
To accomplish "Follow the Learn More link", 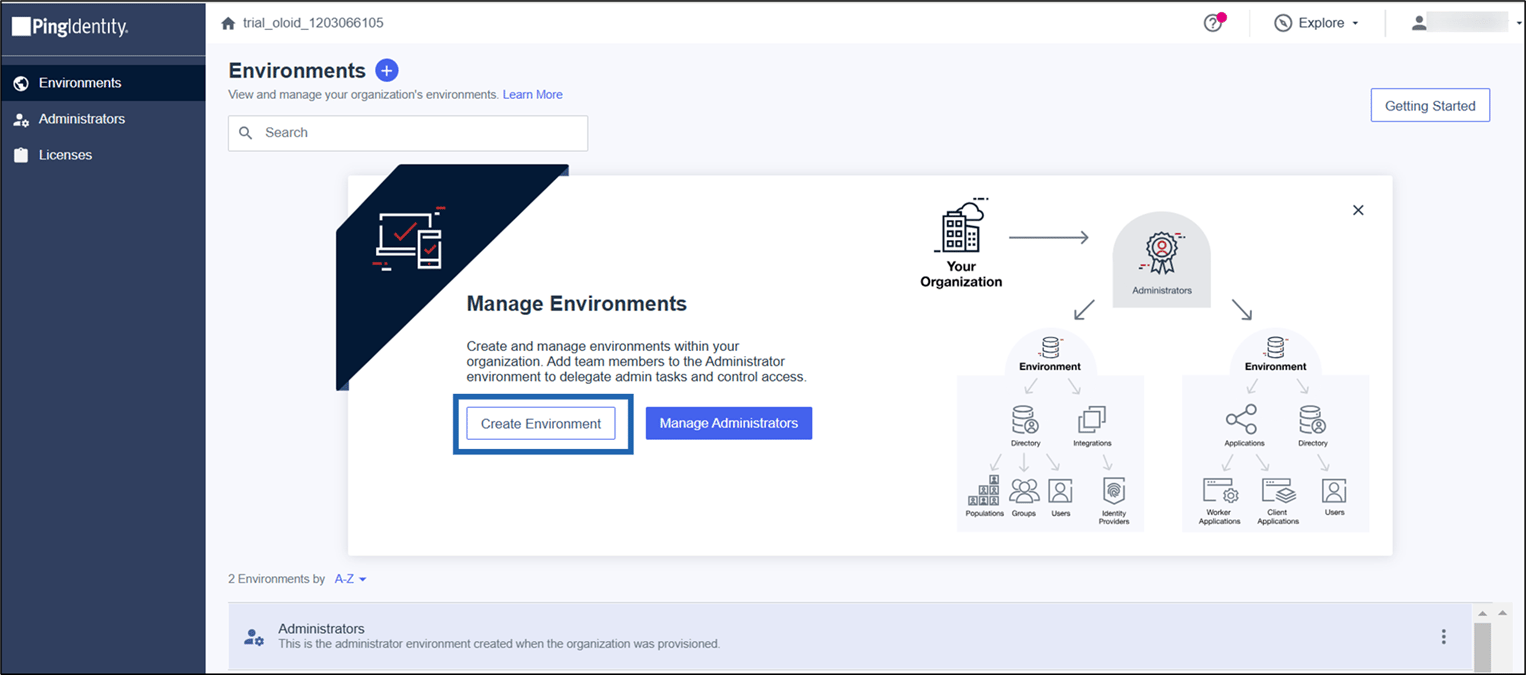I will click(533, 95).
